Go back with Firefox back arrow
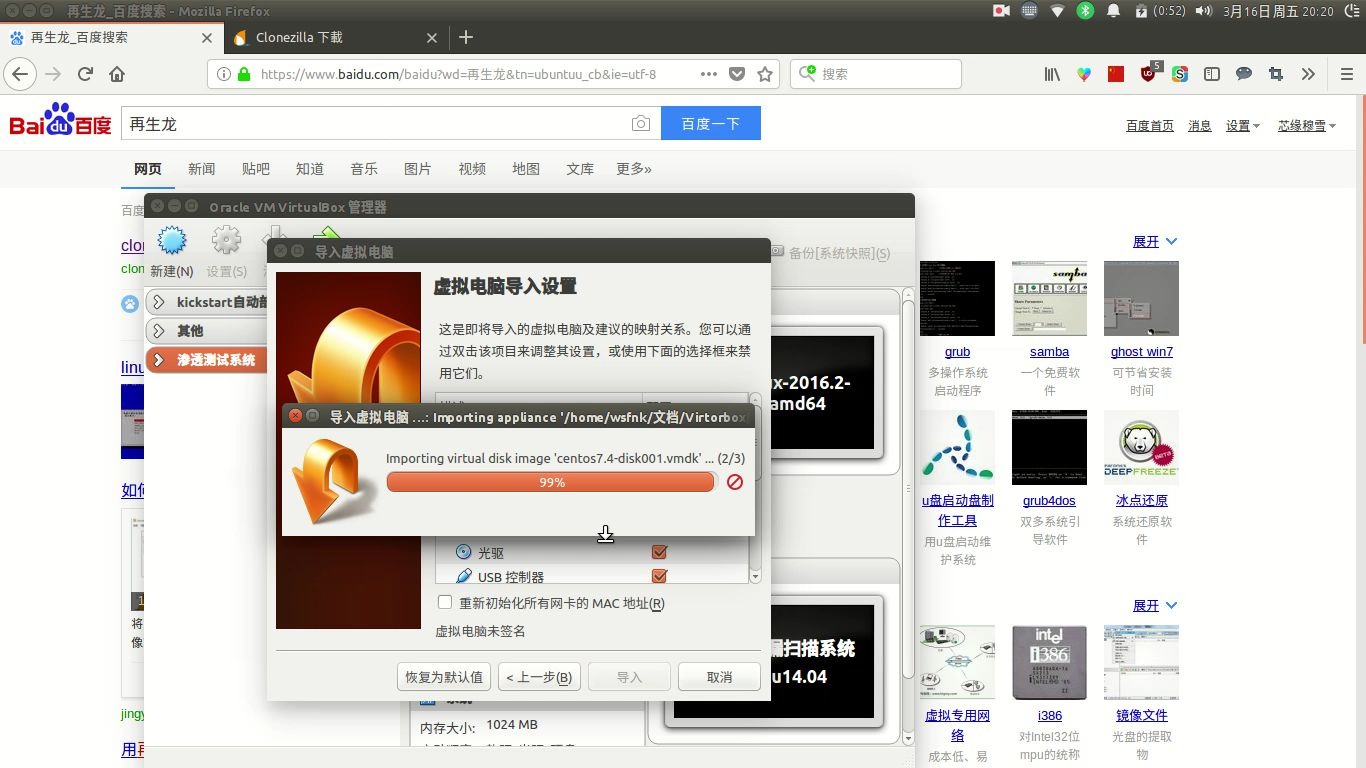This screenshot has width=1366, height=768. pos(20,74)
